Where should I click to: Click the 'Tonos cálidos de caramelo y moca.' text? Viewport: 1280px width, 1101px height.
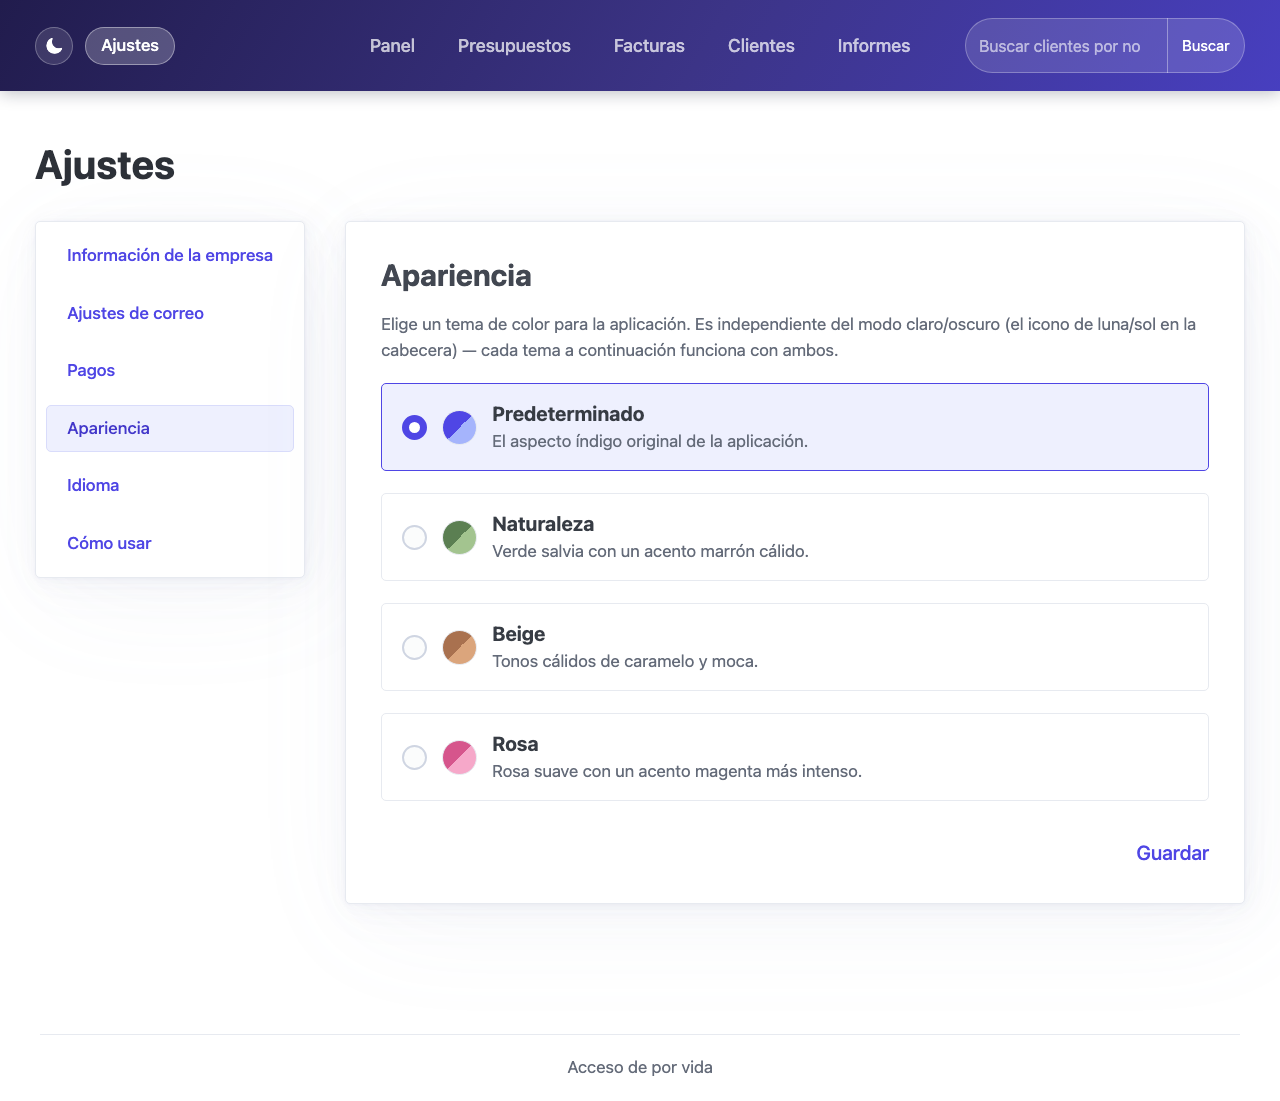tap(625, 661)
